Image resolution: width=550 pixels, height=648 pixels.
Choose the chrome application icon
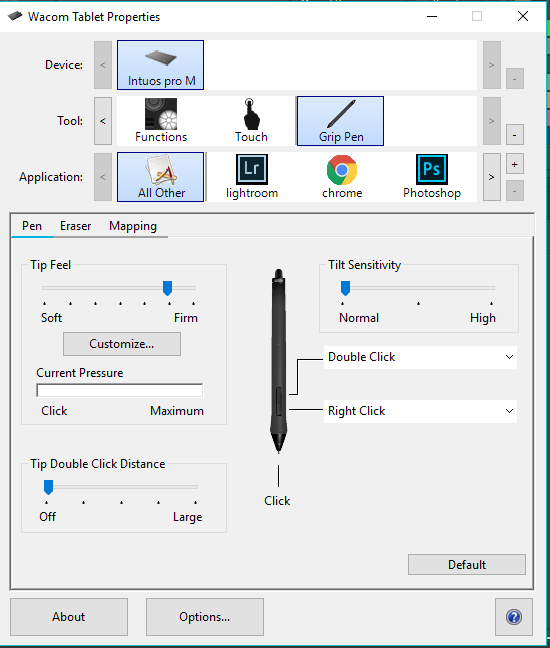coord(342,177)
